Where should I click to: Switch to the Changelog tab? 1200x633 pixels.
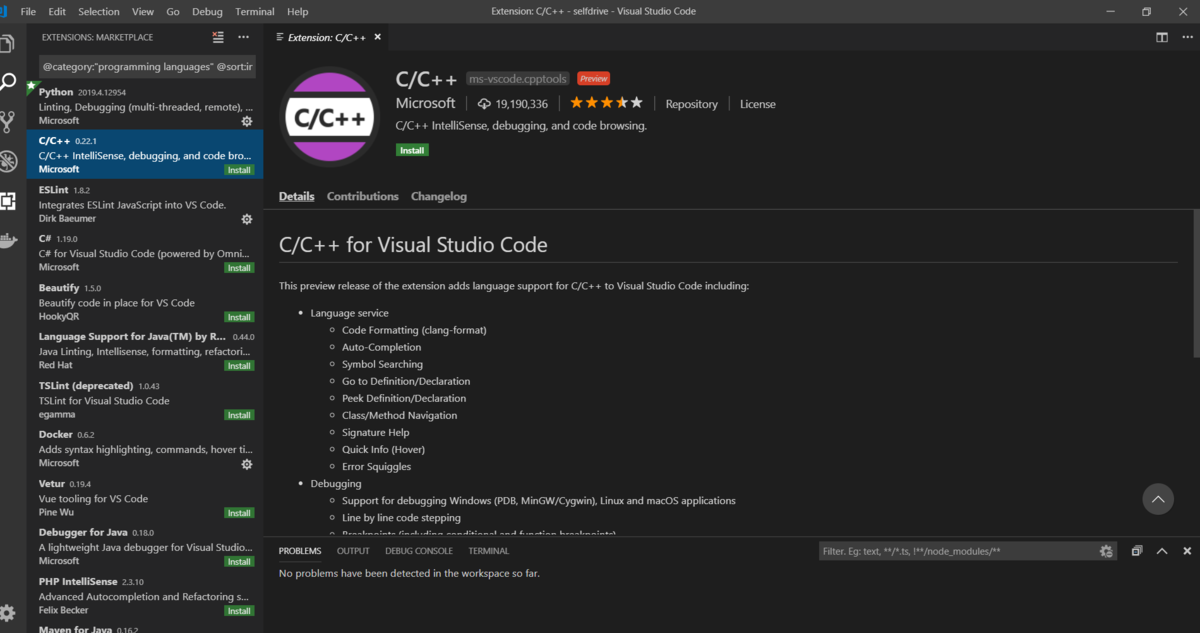point(439,196)
